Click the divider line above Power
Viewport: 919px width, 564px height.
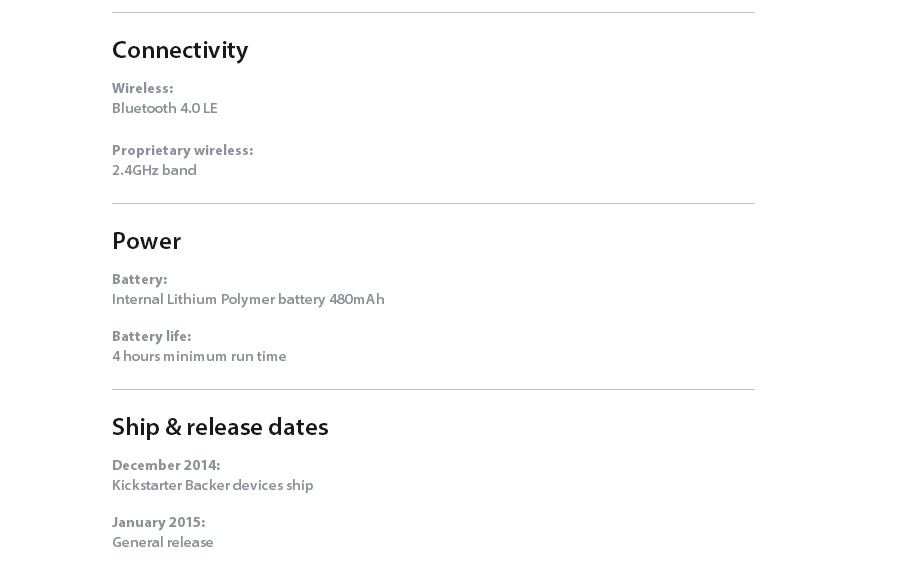click(433, 203)
